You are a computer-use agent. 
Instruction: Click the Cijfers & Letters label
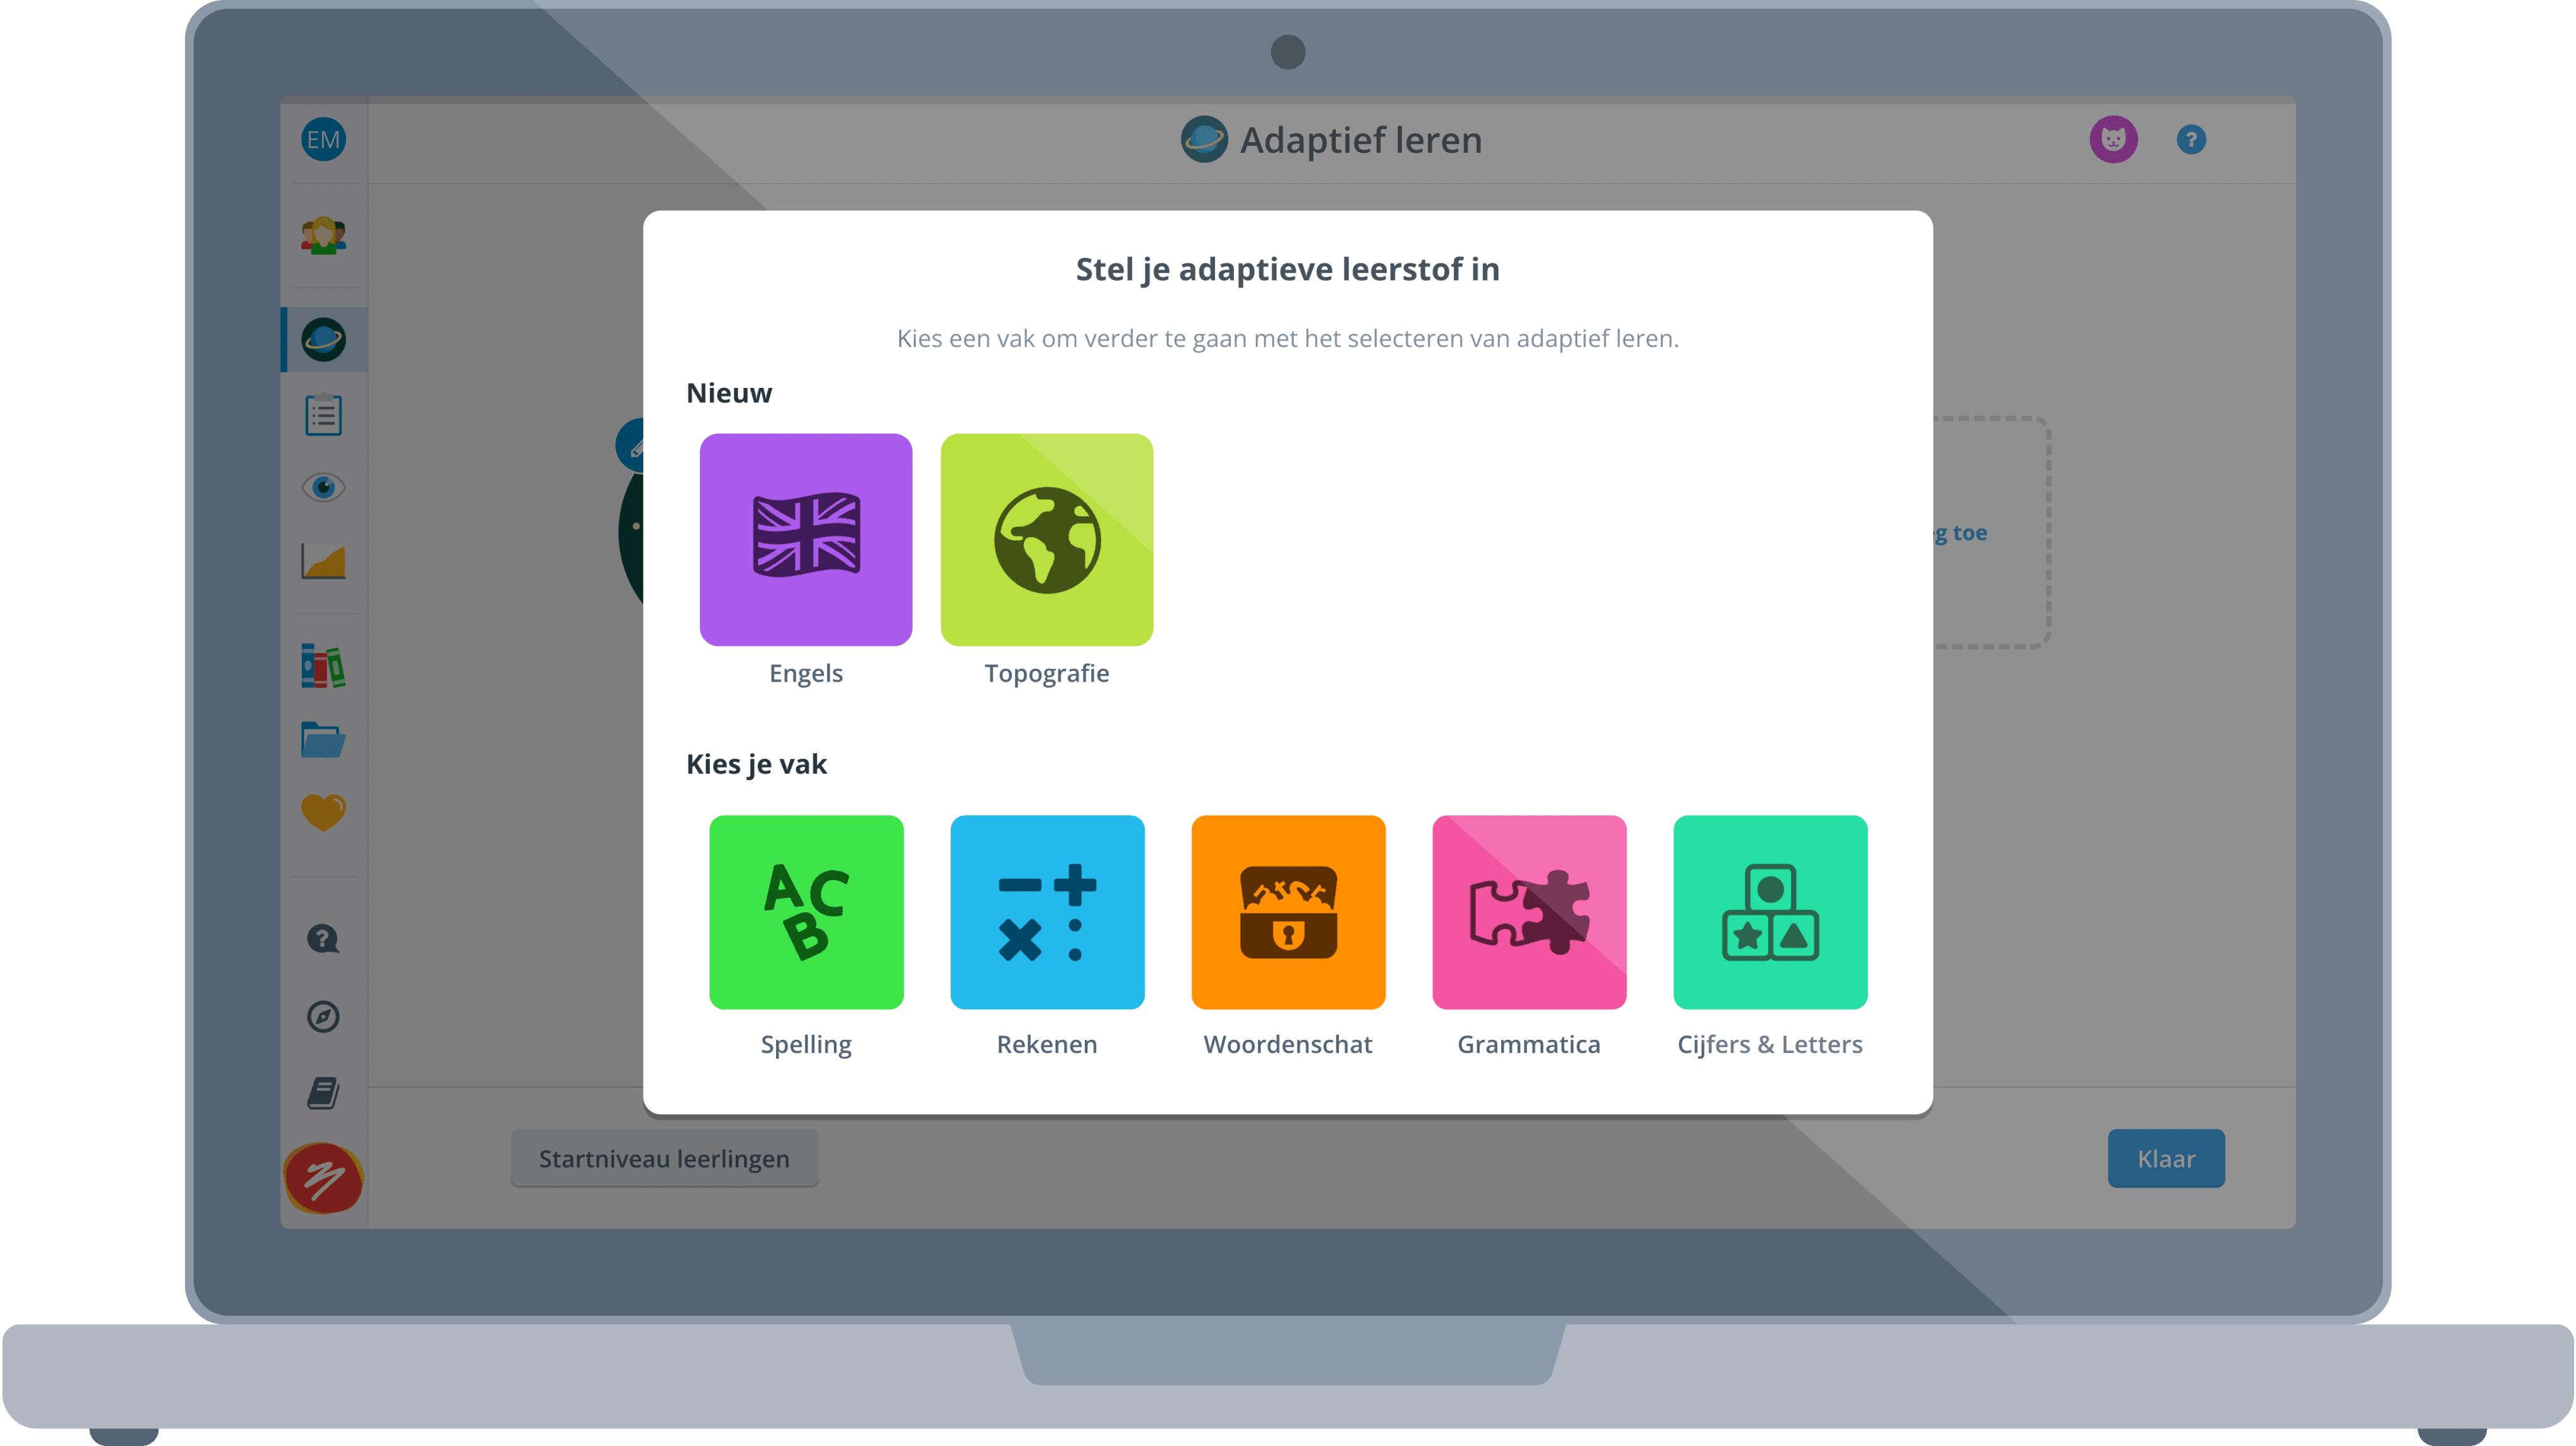coord(1770,1044)
